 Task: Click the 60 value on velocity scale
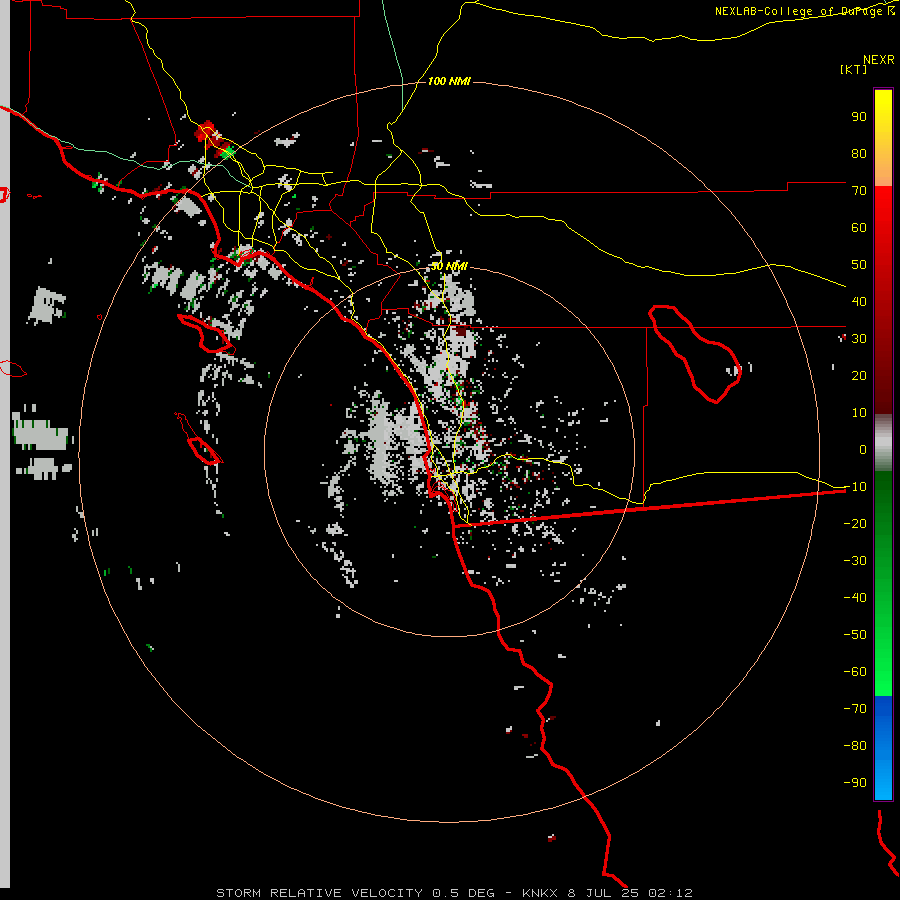coord(859,227)
